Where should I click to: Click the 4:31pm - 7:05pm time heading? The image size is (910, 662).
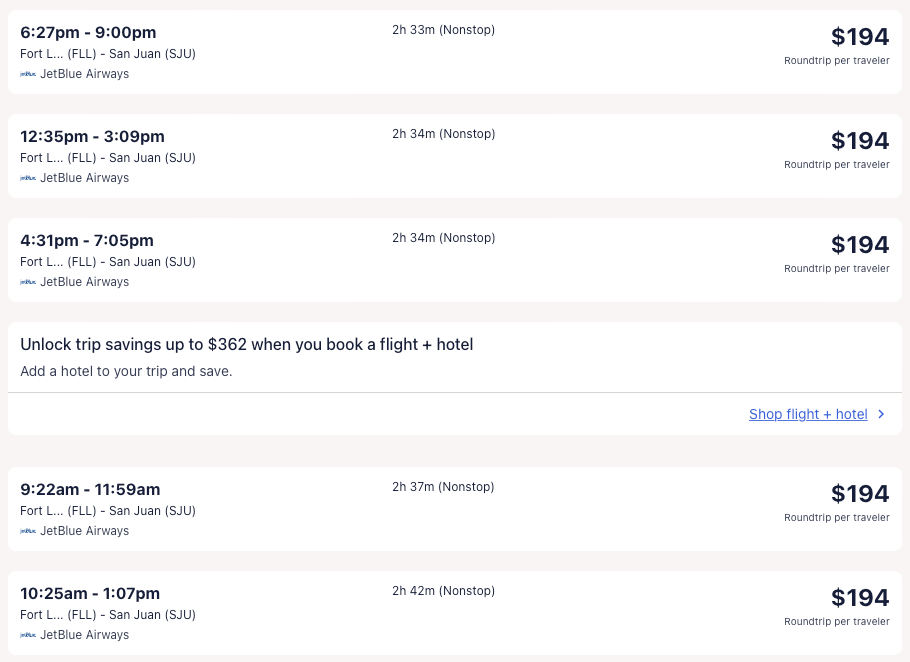(87, 241)
